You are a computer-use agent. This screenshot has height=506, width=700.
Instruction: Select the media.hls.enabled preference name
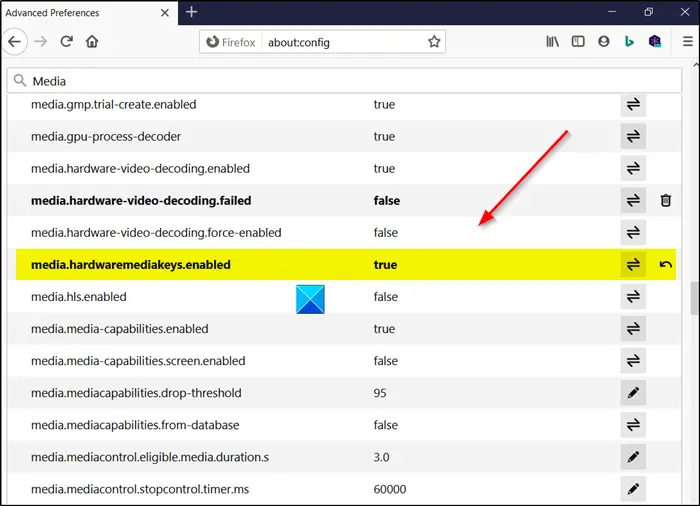79,297
